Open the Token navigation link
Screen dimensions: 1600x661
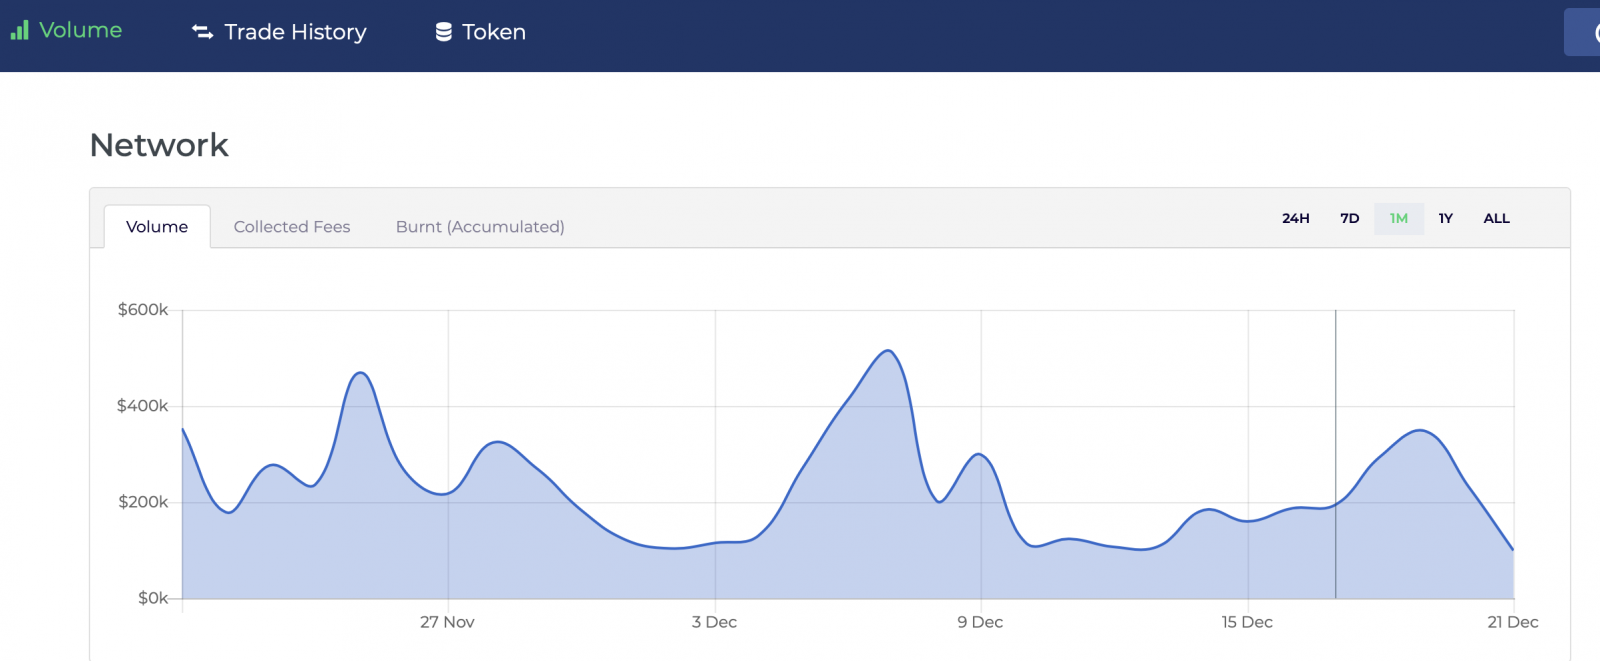click(493, 32)
